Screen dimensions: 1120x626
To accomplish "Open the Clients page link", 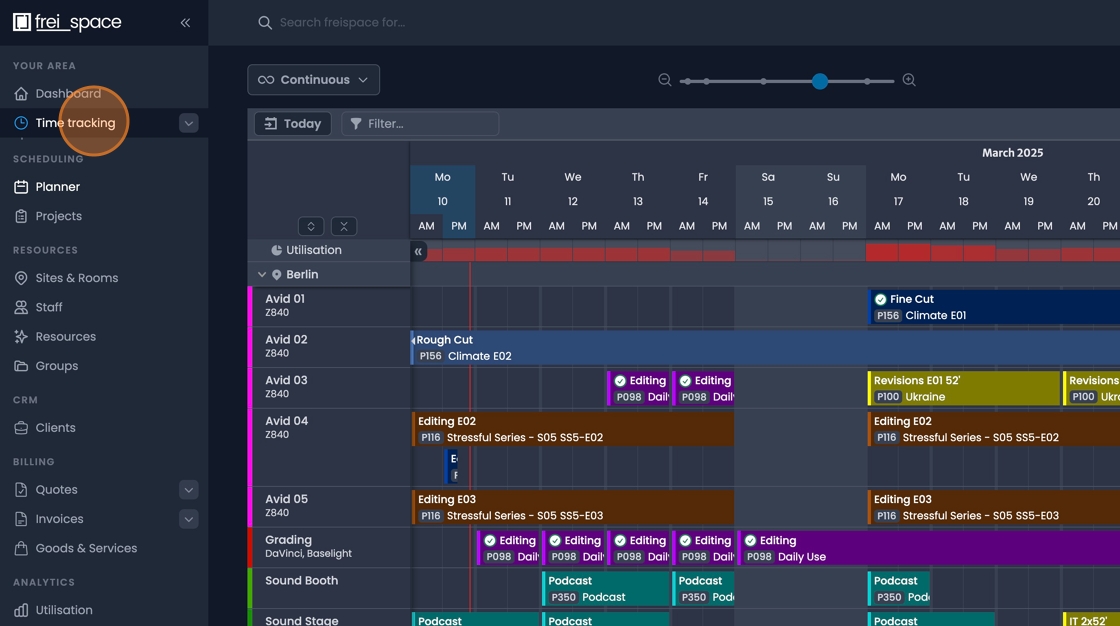I will coord(55,427).
